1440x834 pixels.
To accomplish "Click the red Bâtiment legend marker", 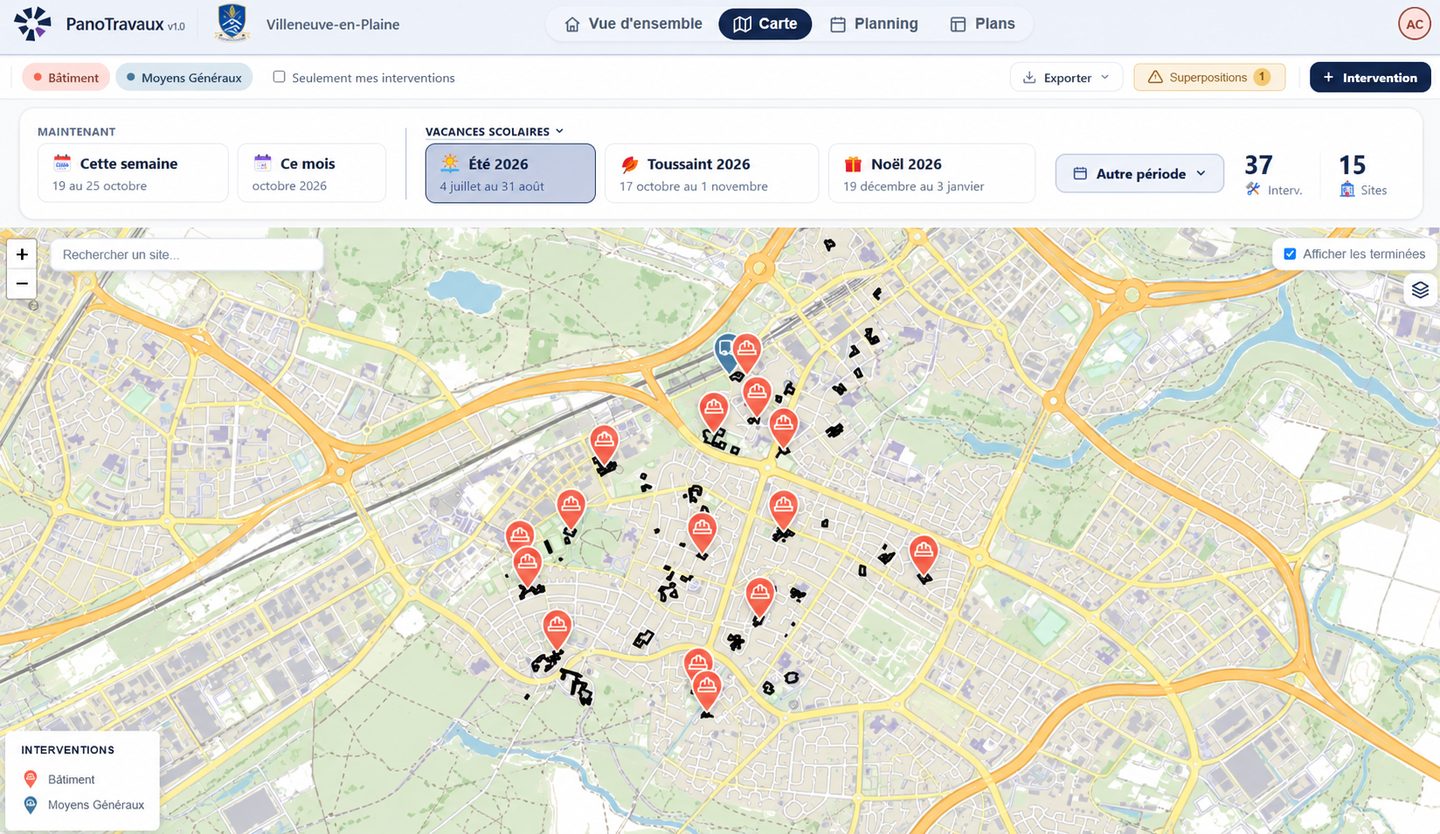I will (x=30, y=779).
